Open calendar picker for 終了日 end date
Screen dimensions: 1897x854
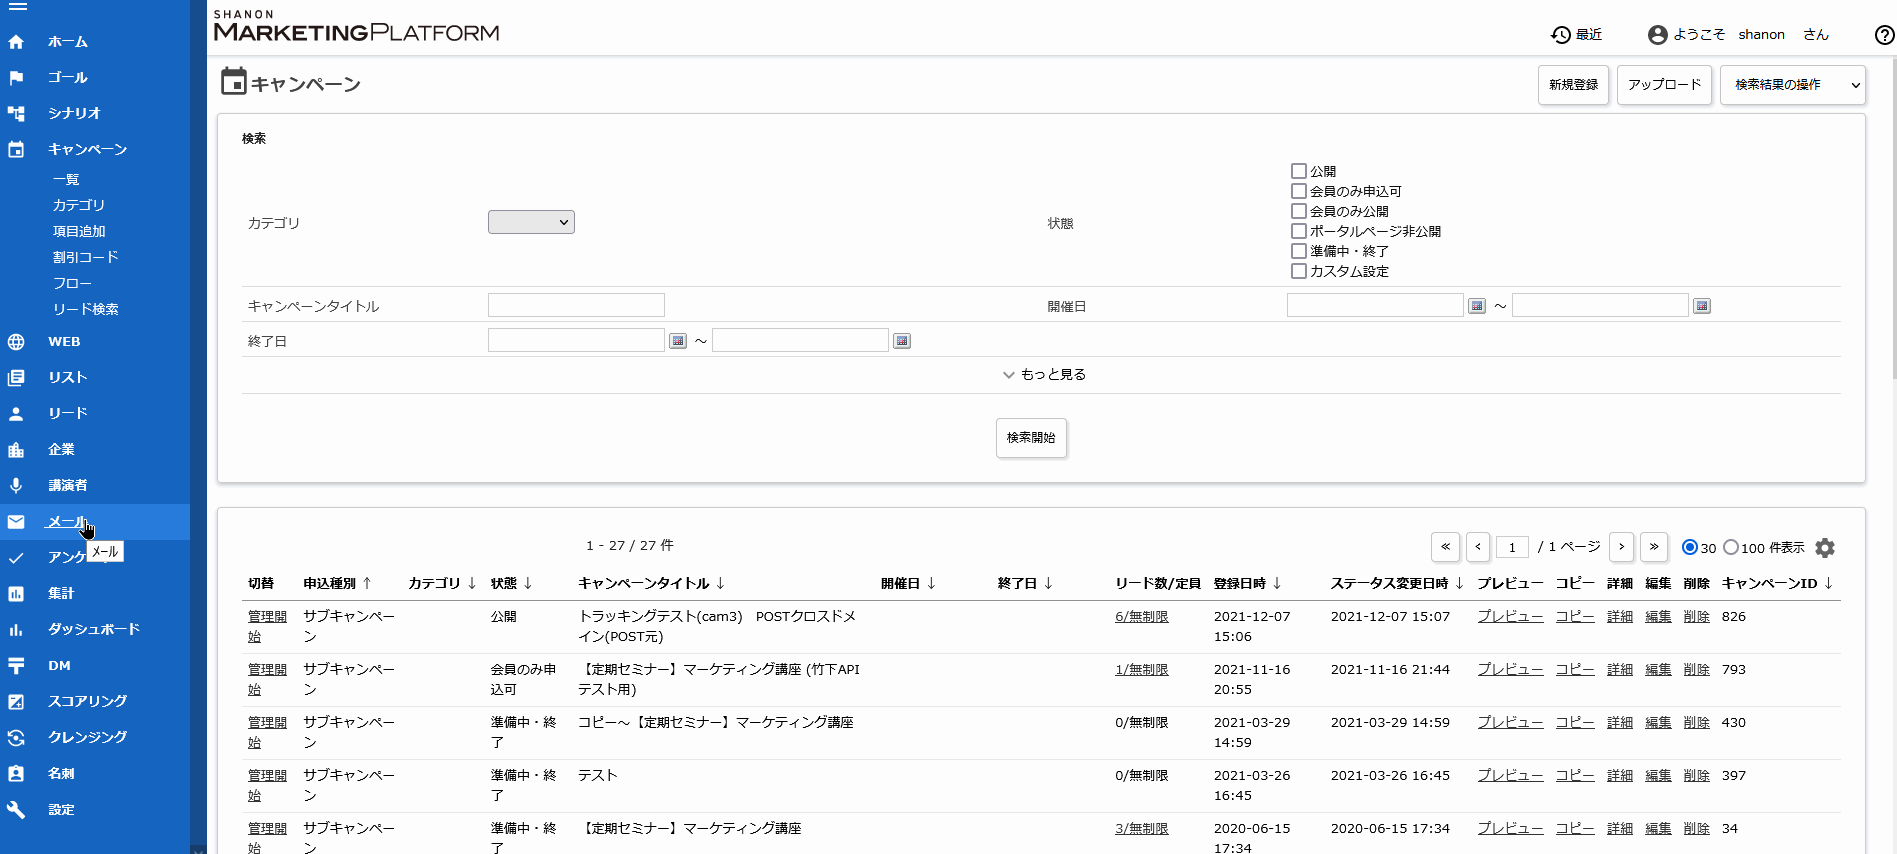point(902,341)
